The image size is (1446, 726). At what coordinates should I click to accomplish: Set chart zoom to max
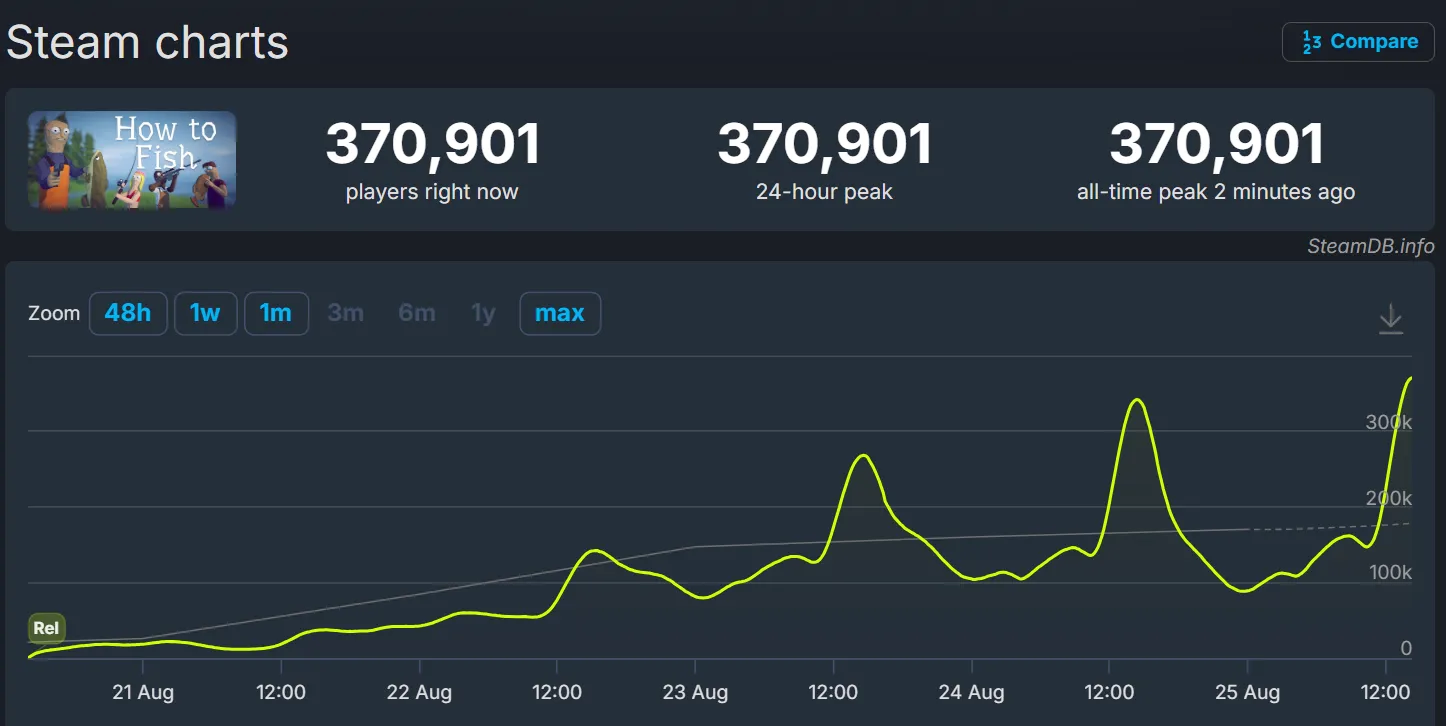560,313
